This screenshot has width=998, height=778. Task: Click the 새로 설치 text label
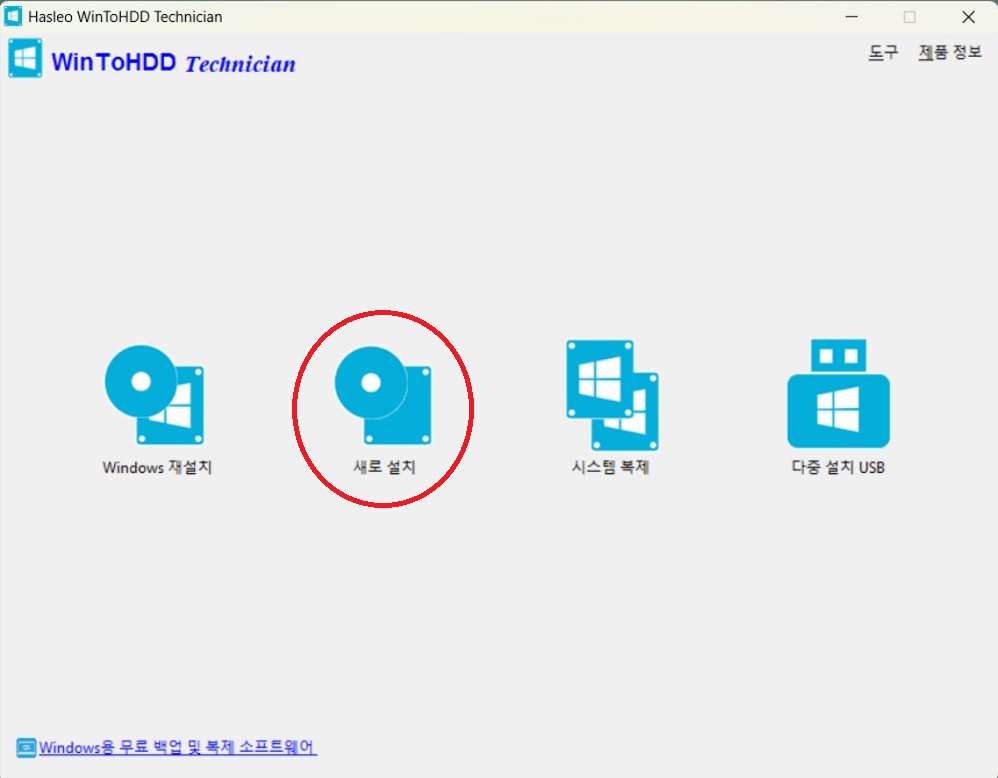384,467
